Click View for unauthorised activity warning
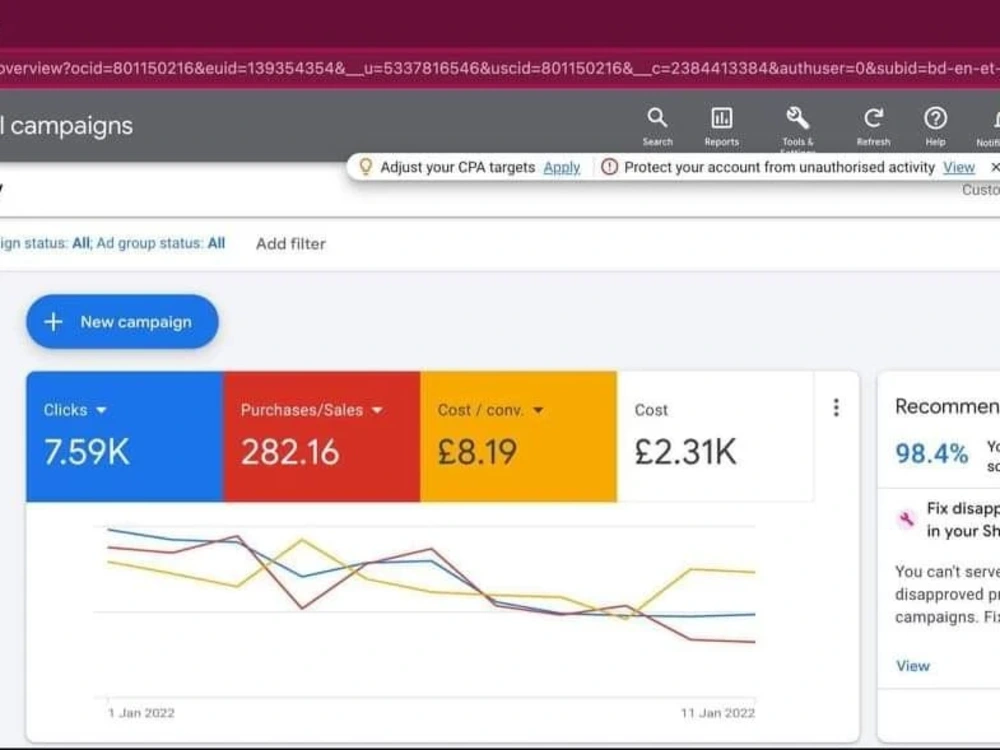The image size is (1000, 750). coord(959,167)
